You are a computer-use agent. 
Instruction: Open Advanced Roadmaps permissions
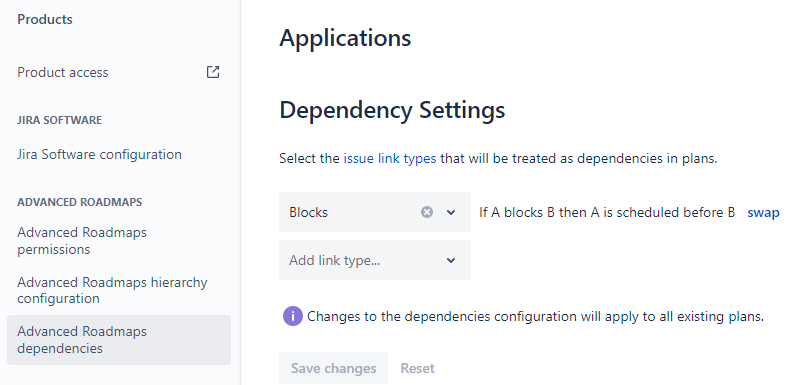click(82, 241)
